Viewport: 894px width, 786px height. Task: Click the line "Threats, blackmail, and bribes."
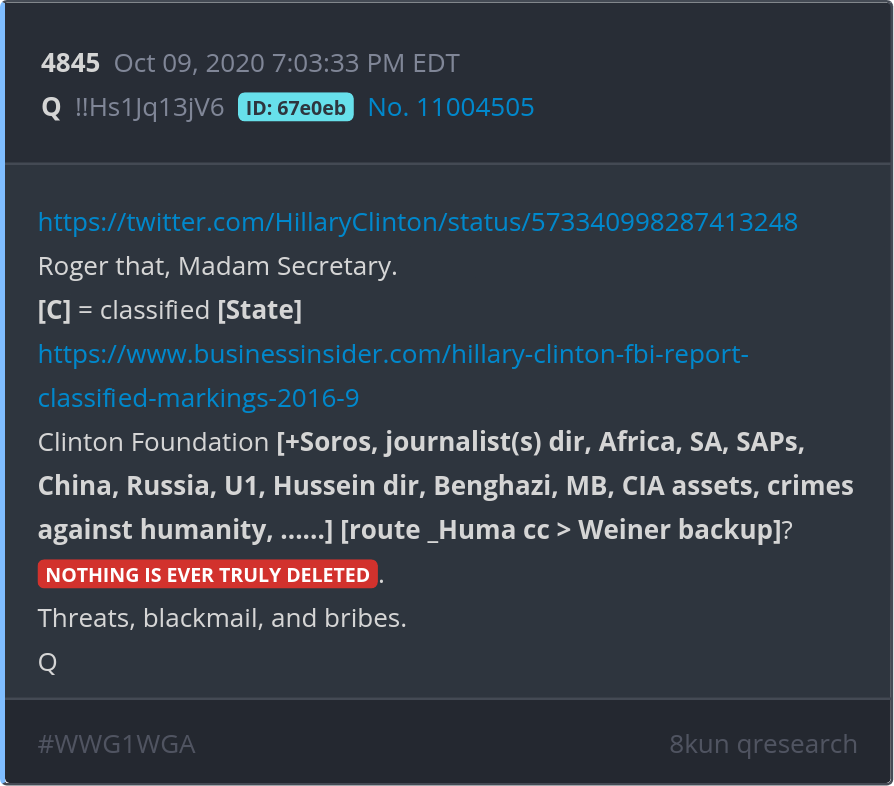(222, 618)
